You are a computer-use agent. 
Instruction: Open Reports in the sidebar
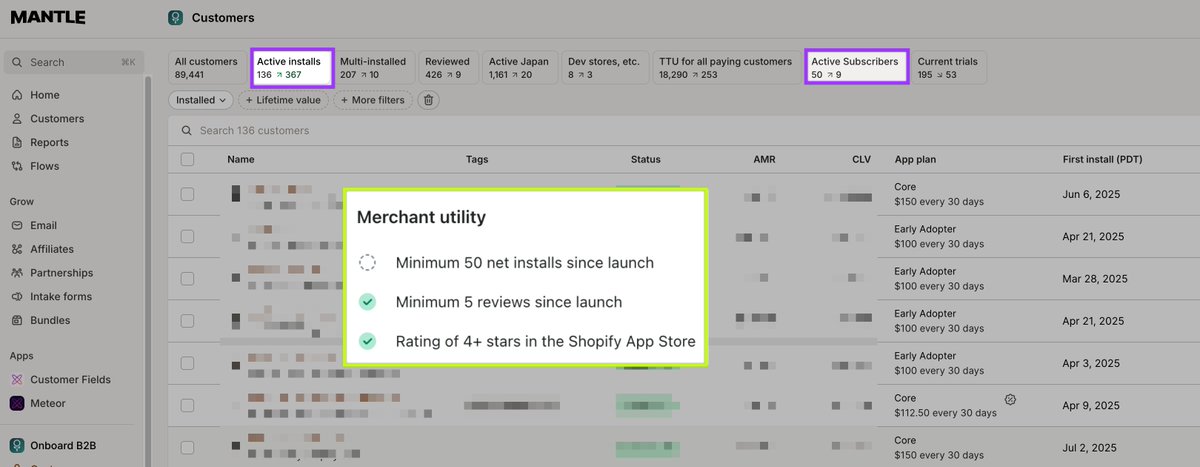point(49,143)
